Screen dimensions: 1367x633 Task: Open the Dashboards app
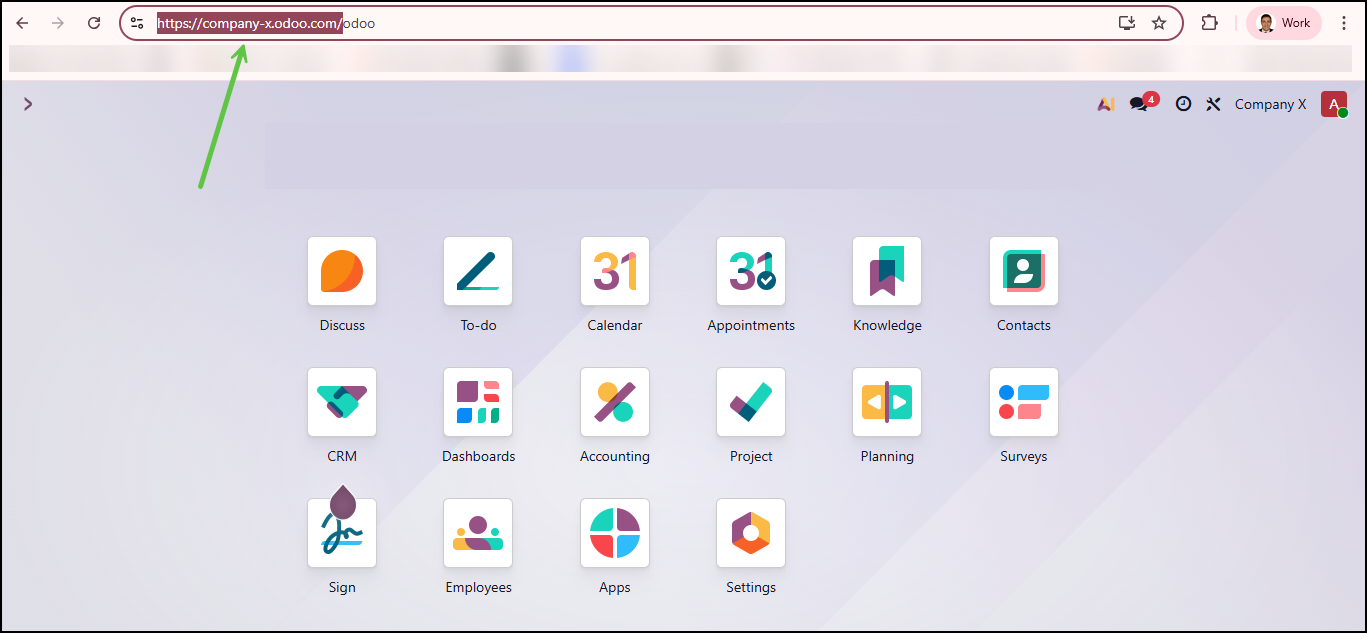pos(478,402)
